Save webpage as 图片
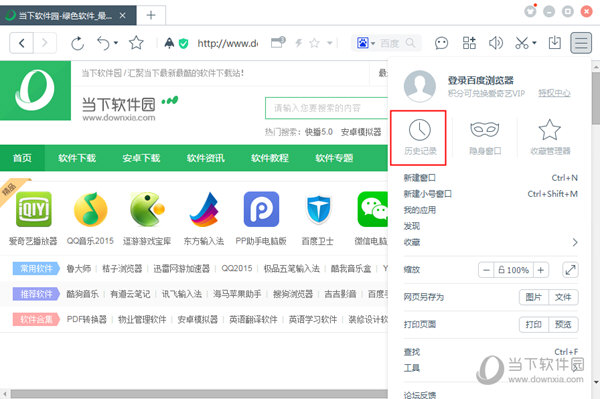Image resolution: width=600 pixels, height=399 pixels. pyautogui.click(x=534, y=297)
